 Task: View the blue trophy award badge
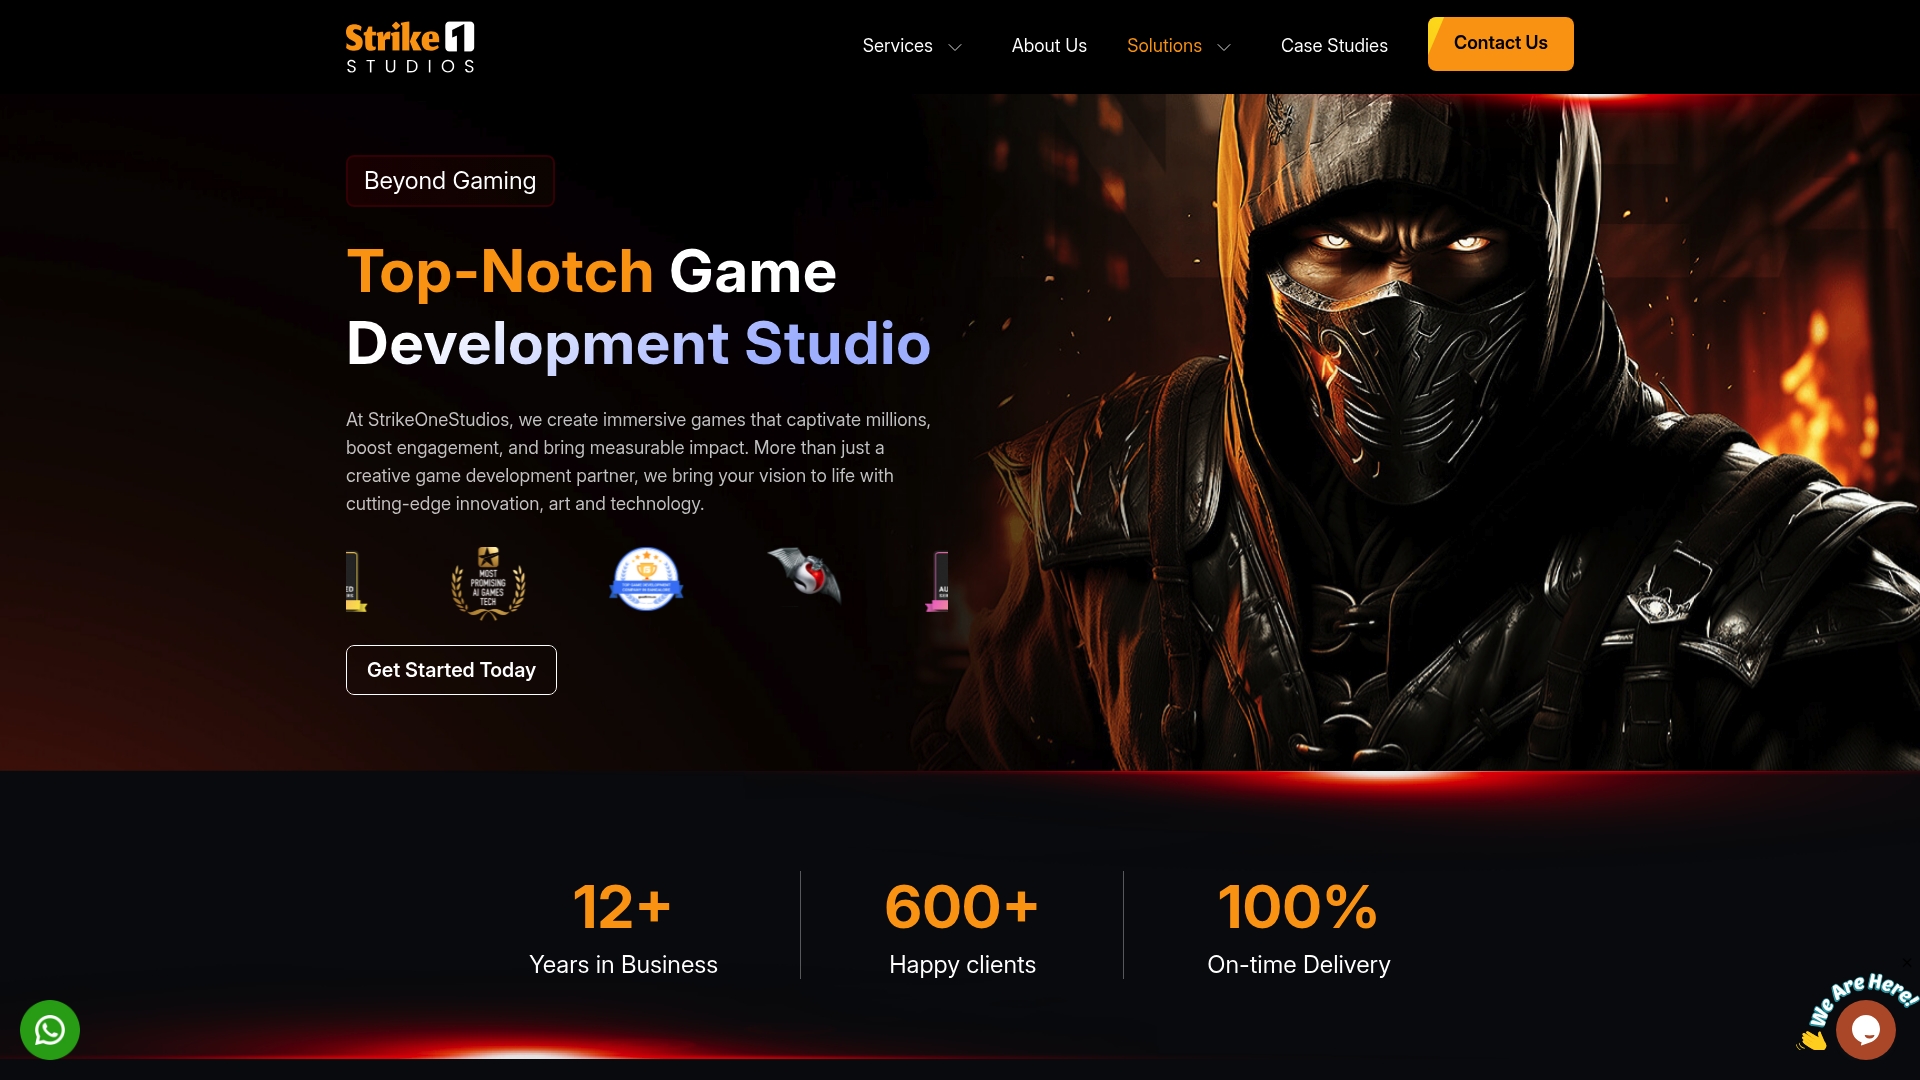click(x=646, y=579)
